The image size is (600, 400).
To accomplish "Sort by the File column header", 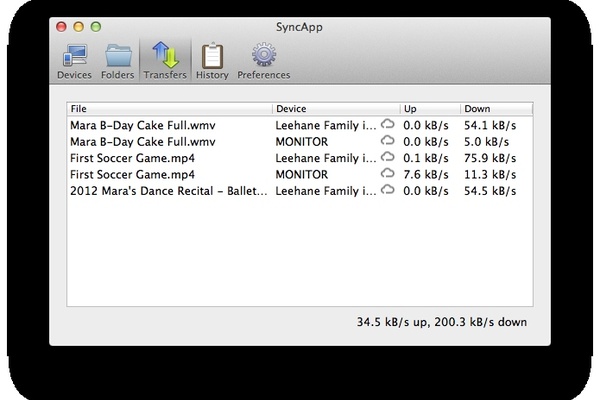I will 170,109.
